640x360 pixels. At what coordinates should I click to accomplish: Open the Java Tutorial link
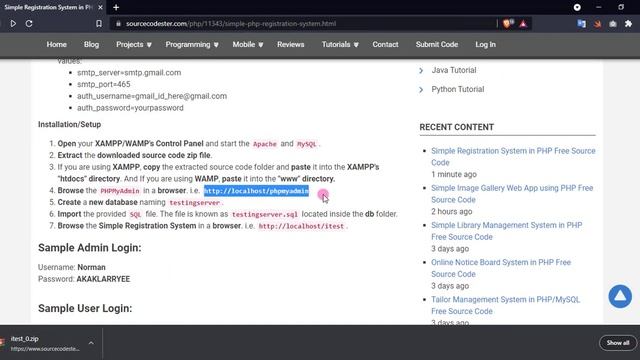point(454,70)
